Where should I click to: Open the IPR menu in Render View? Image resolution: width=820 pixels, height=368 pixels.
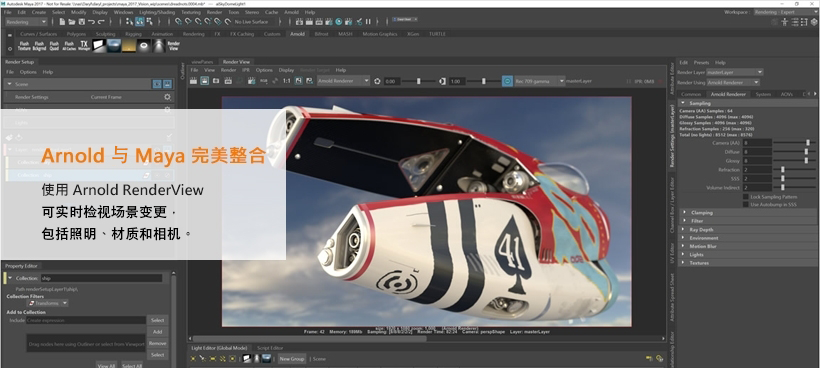[246, 70]
